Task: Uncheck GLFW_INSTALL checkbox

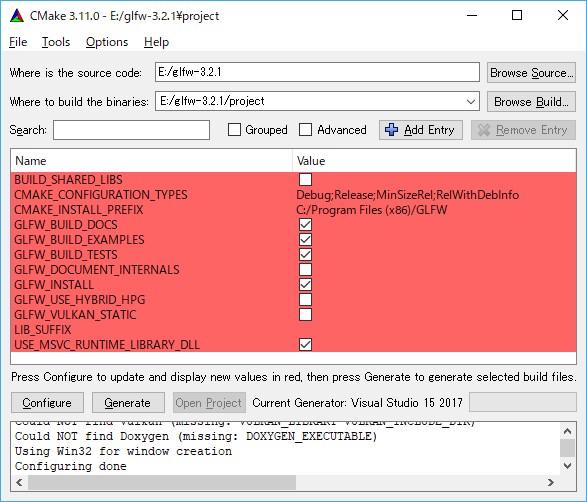Action: tap(305, 285)
